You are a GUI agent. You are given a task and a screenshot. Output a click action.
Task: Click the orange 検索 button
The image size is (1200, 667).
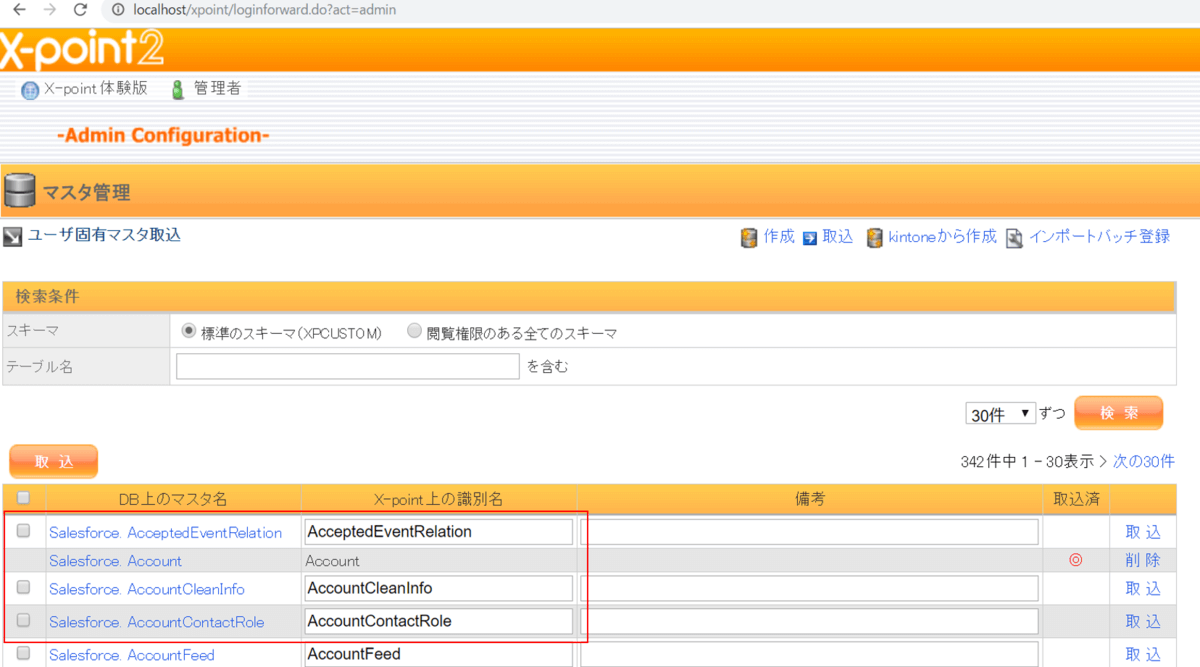coord(1118,413)
